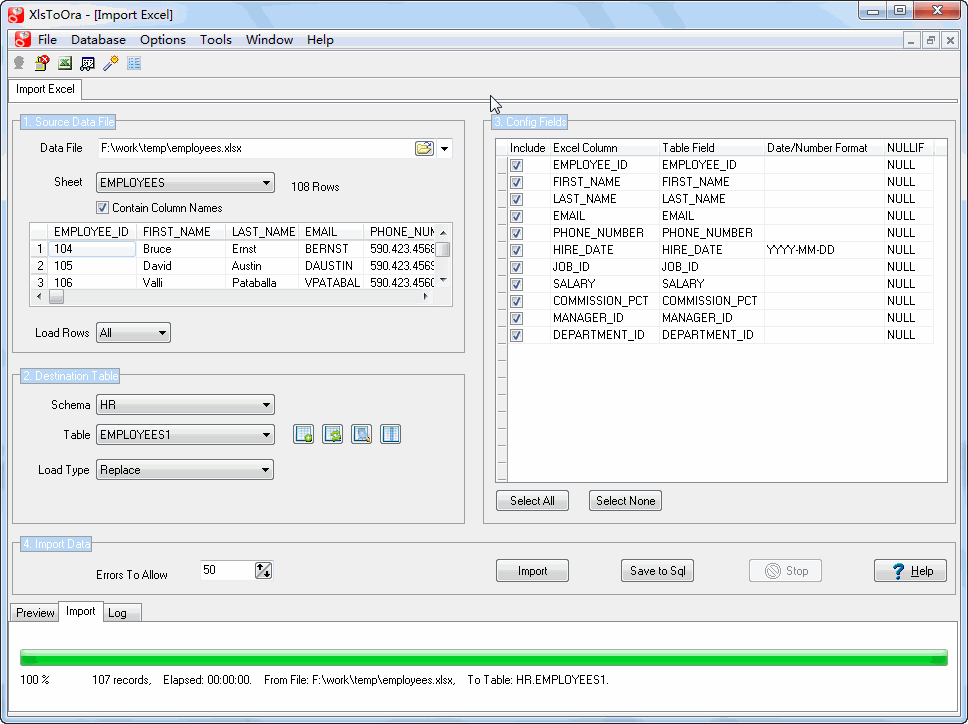Click the padlock with red X toolbar icon
Image resolution: width=968 pixels, height=724 pixels.
[x=42, y=63]
